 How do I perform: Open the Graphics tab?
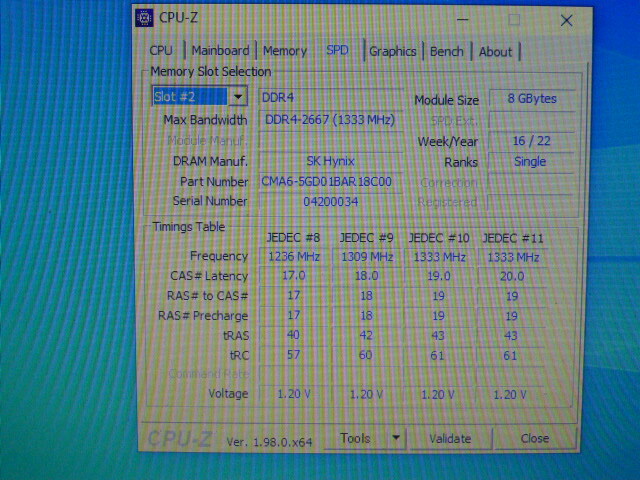pyautogui.click(x=393, y=51)
